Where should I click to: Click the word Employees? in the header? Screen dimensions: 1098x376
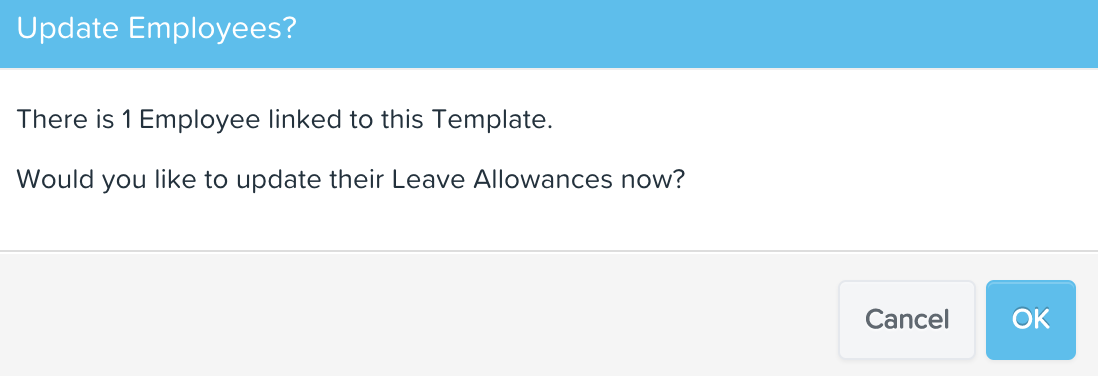tap(209, 29)
